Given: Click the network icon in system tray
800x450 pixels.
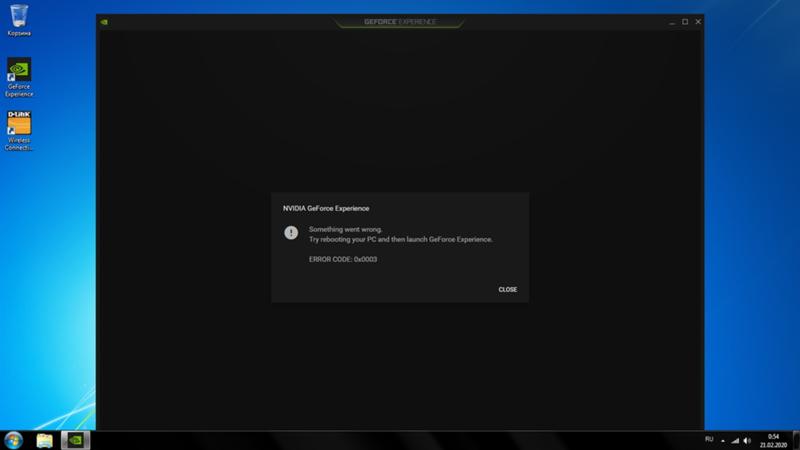Looking at the screenshot, I should pos(736,440).
